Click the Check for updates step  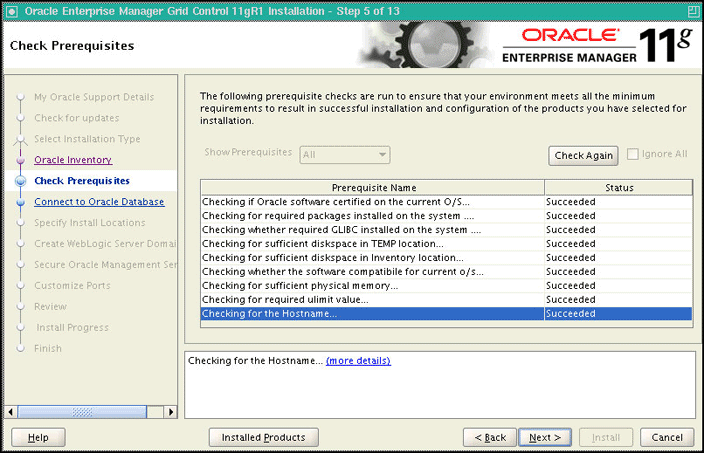tap(77, 118)
